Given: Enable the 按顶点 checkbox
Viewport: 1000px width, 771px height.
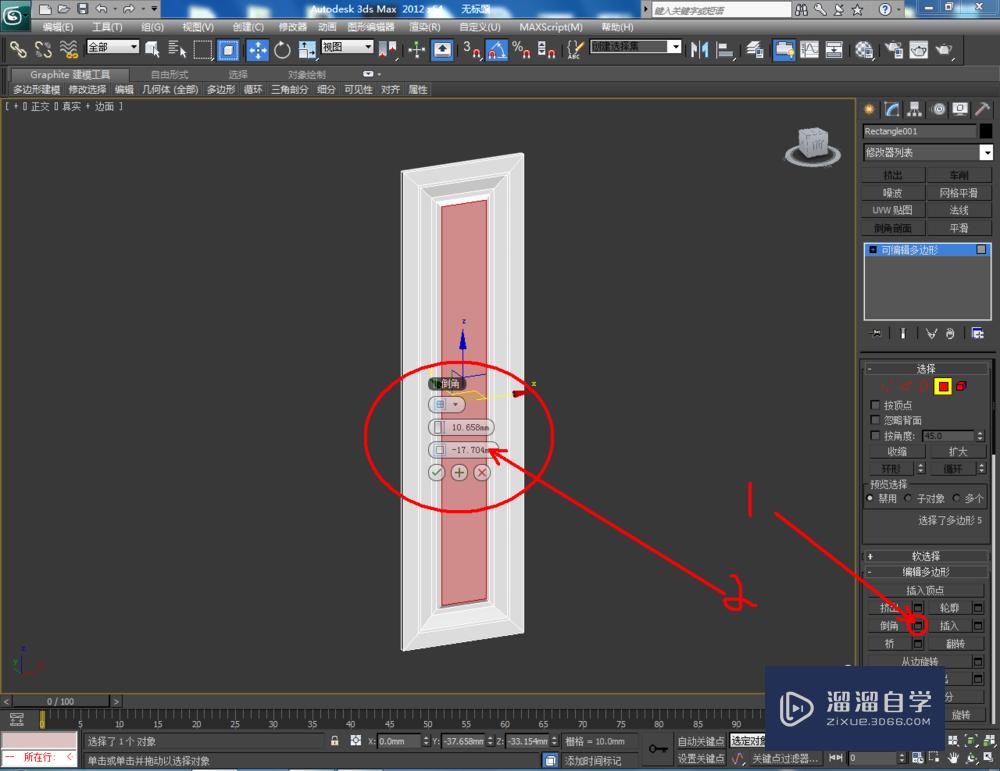Looking at the screenshot, I should pyautogui.click(x=875, y=405).
